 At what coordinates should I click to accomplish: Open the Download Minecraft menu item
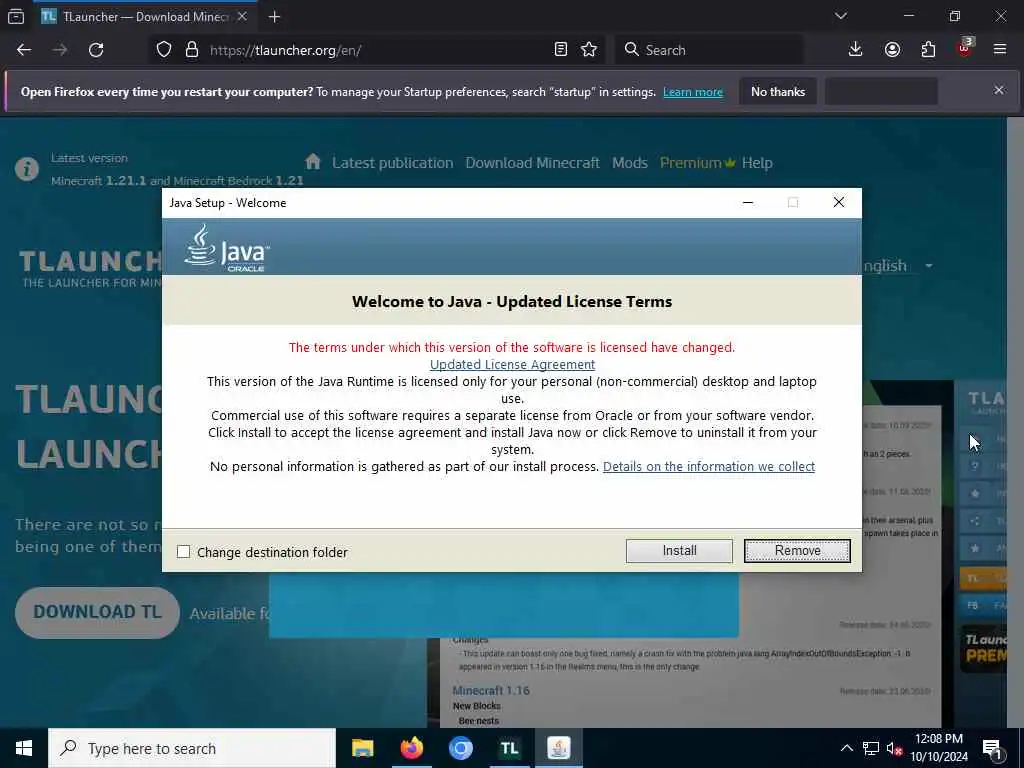pyautogui.click(x=532, y=163)
